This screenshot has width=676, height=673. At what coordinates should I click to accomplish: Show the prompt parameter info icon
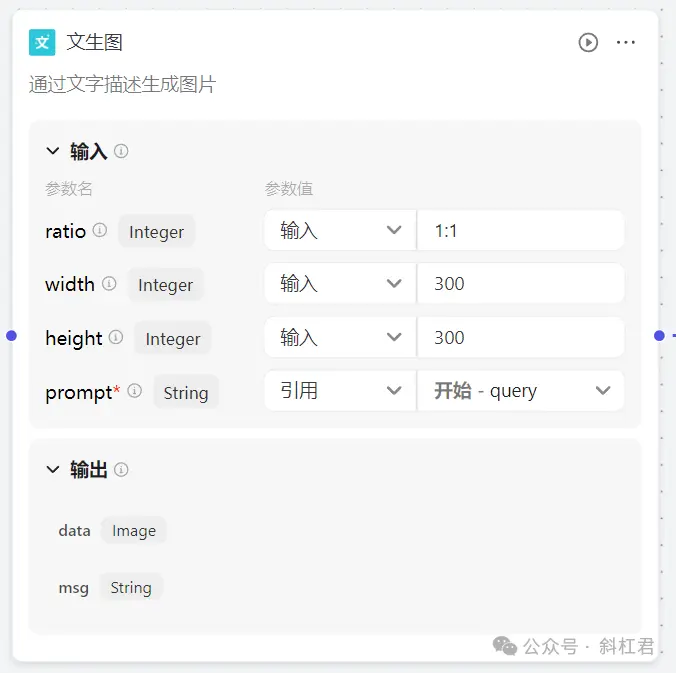point(135,391)
